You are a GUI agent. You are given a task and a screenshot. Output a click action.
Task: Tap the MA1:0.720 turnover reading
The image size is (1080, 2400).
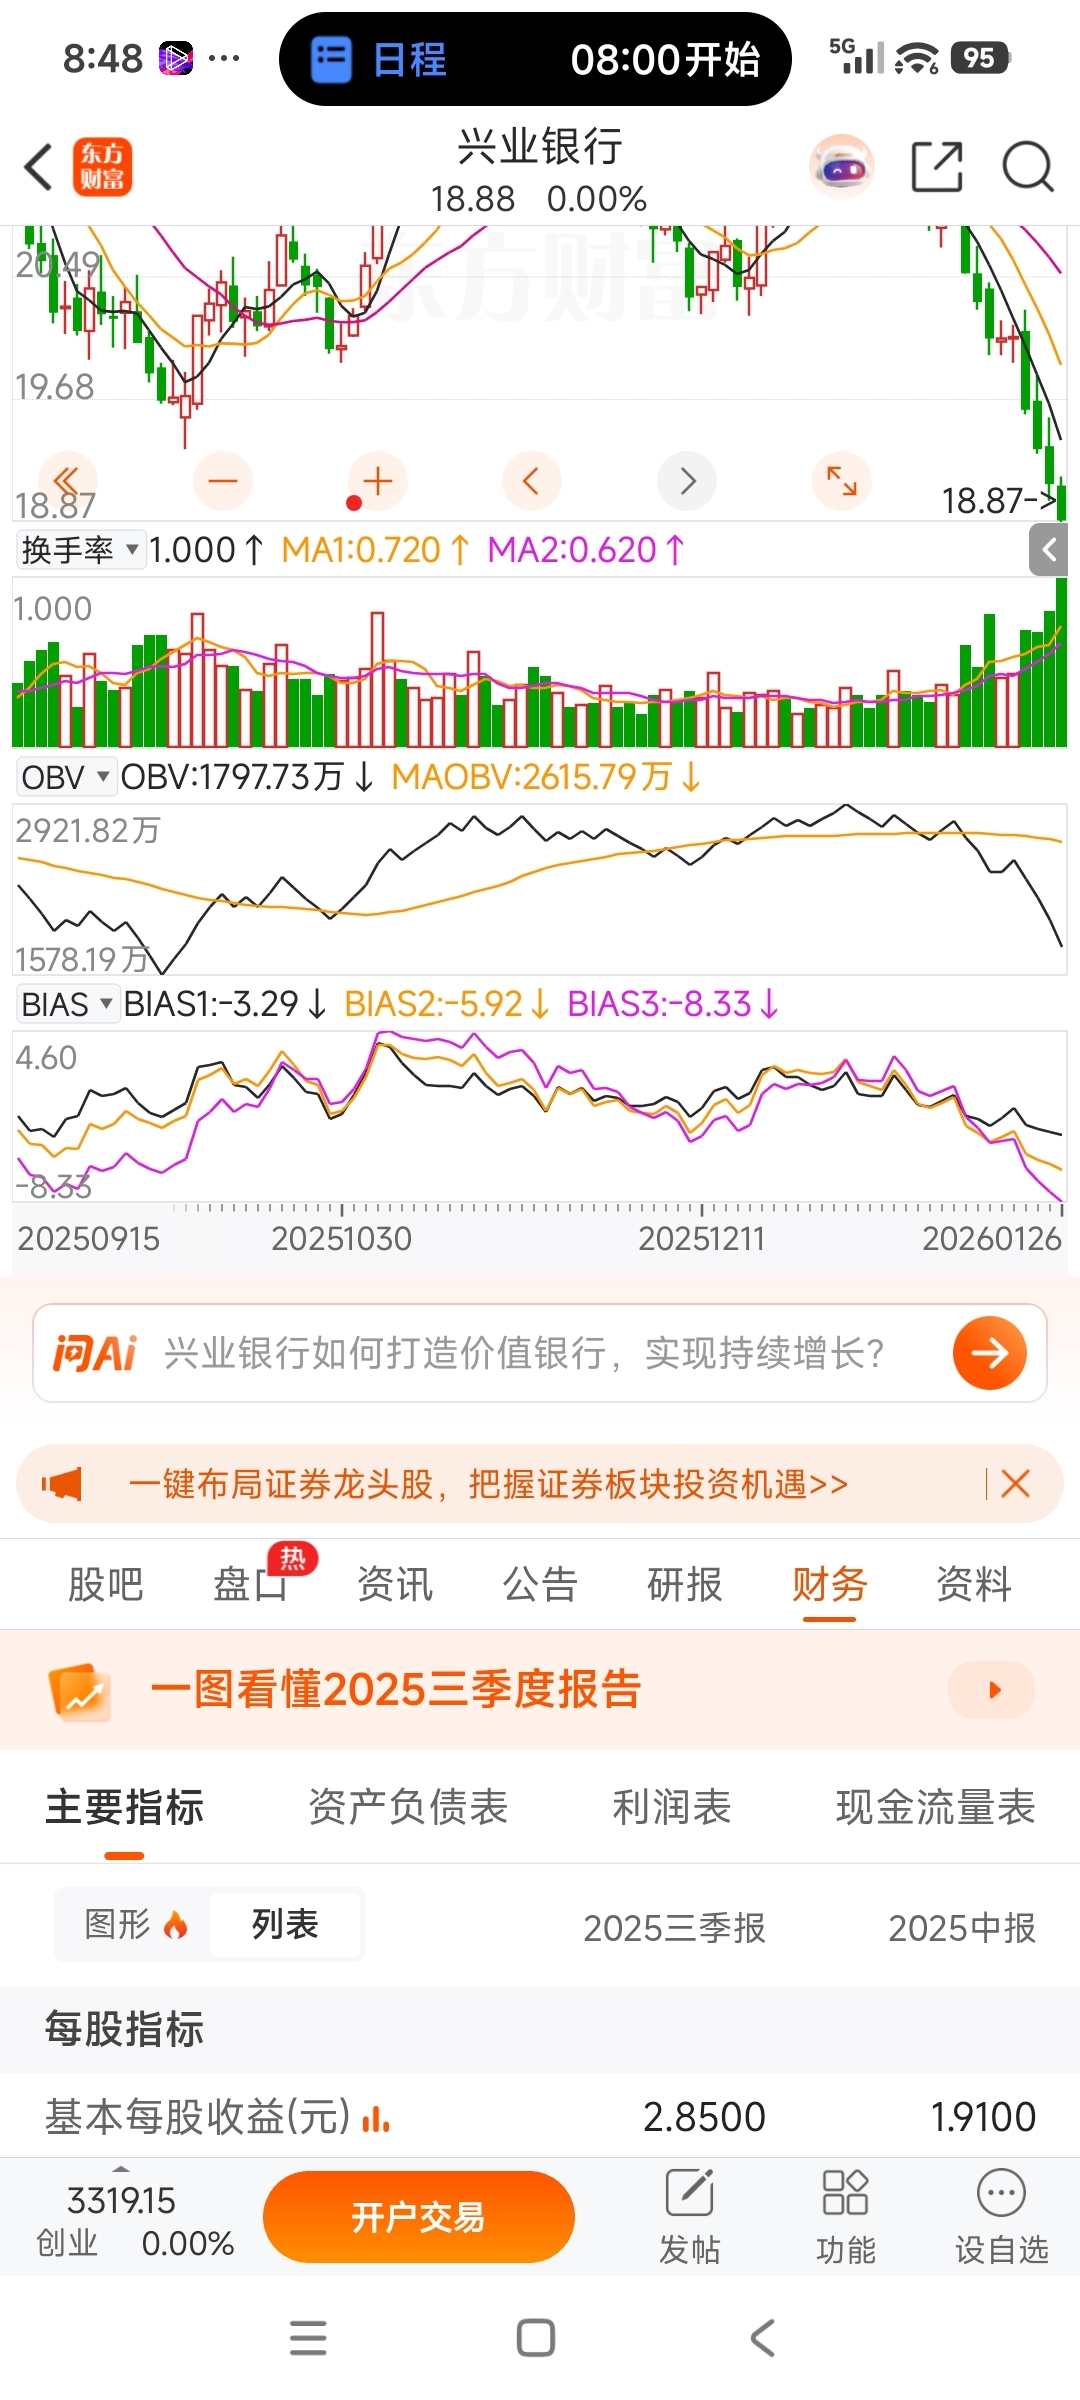(x=376, y=550)
